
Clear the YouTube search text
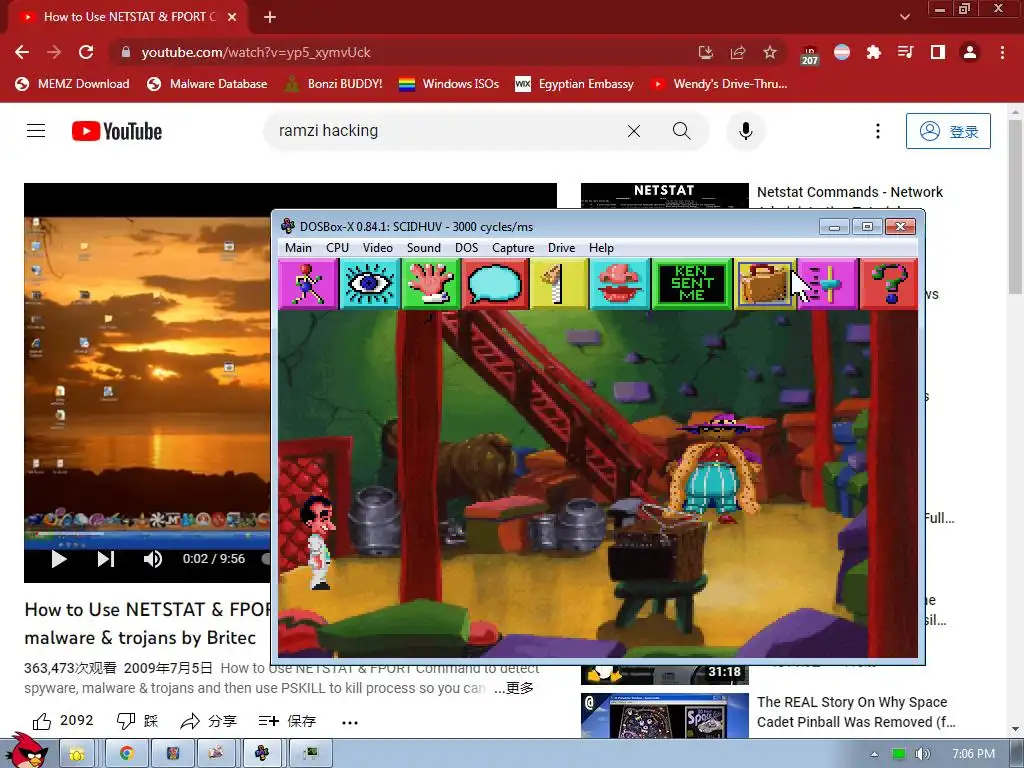(x=633, y=131)
